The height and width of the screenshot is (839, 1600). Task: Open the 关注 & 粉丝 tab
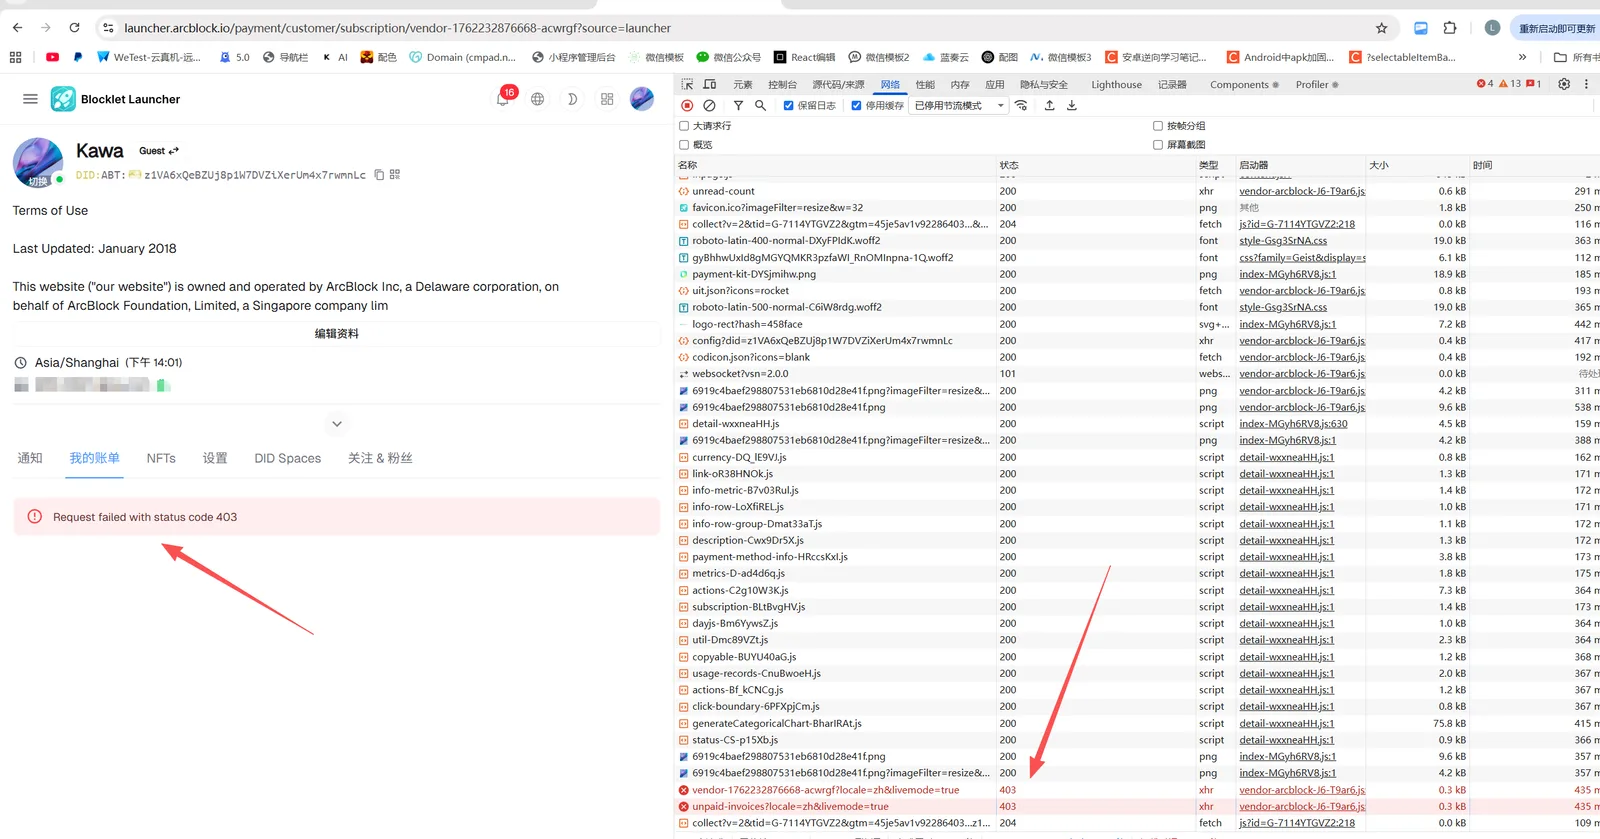(x=380, y=458)
